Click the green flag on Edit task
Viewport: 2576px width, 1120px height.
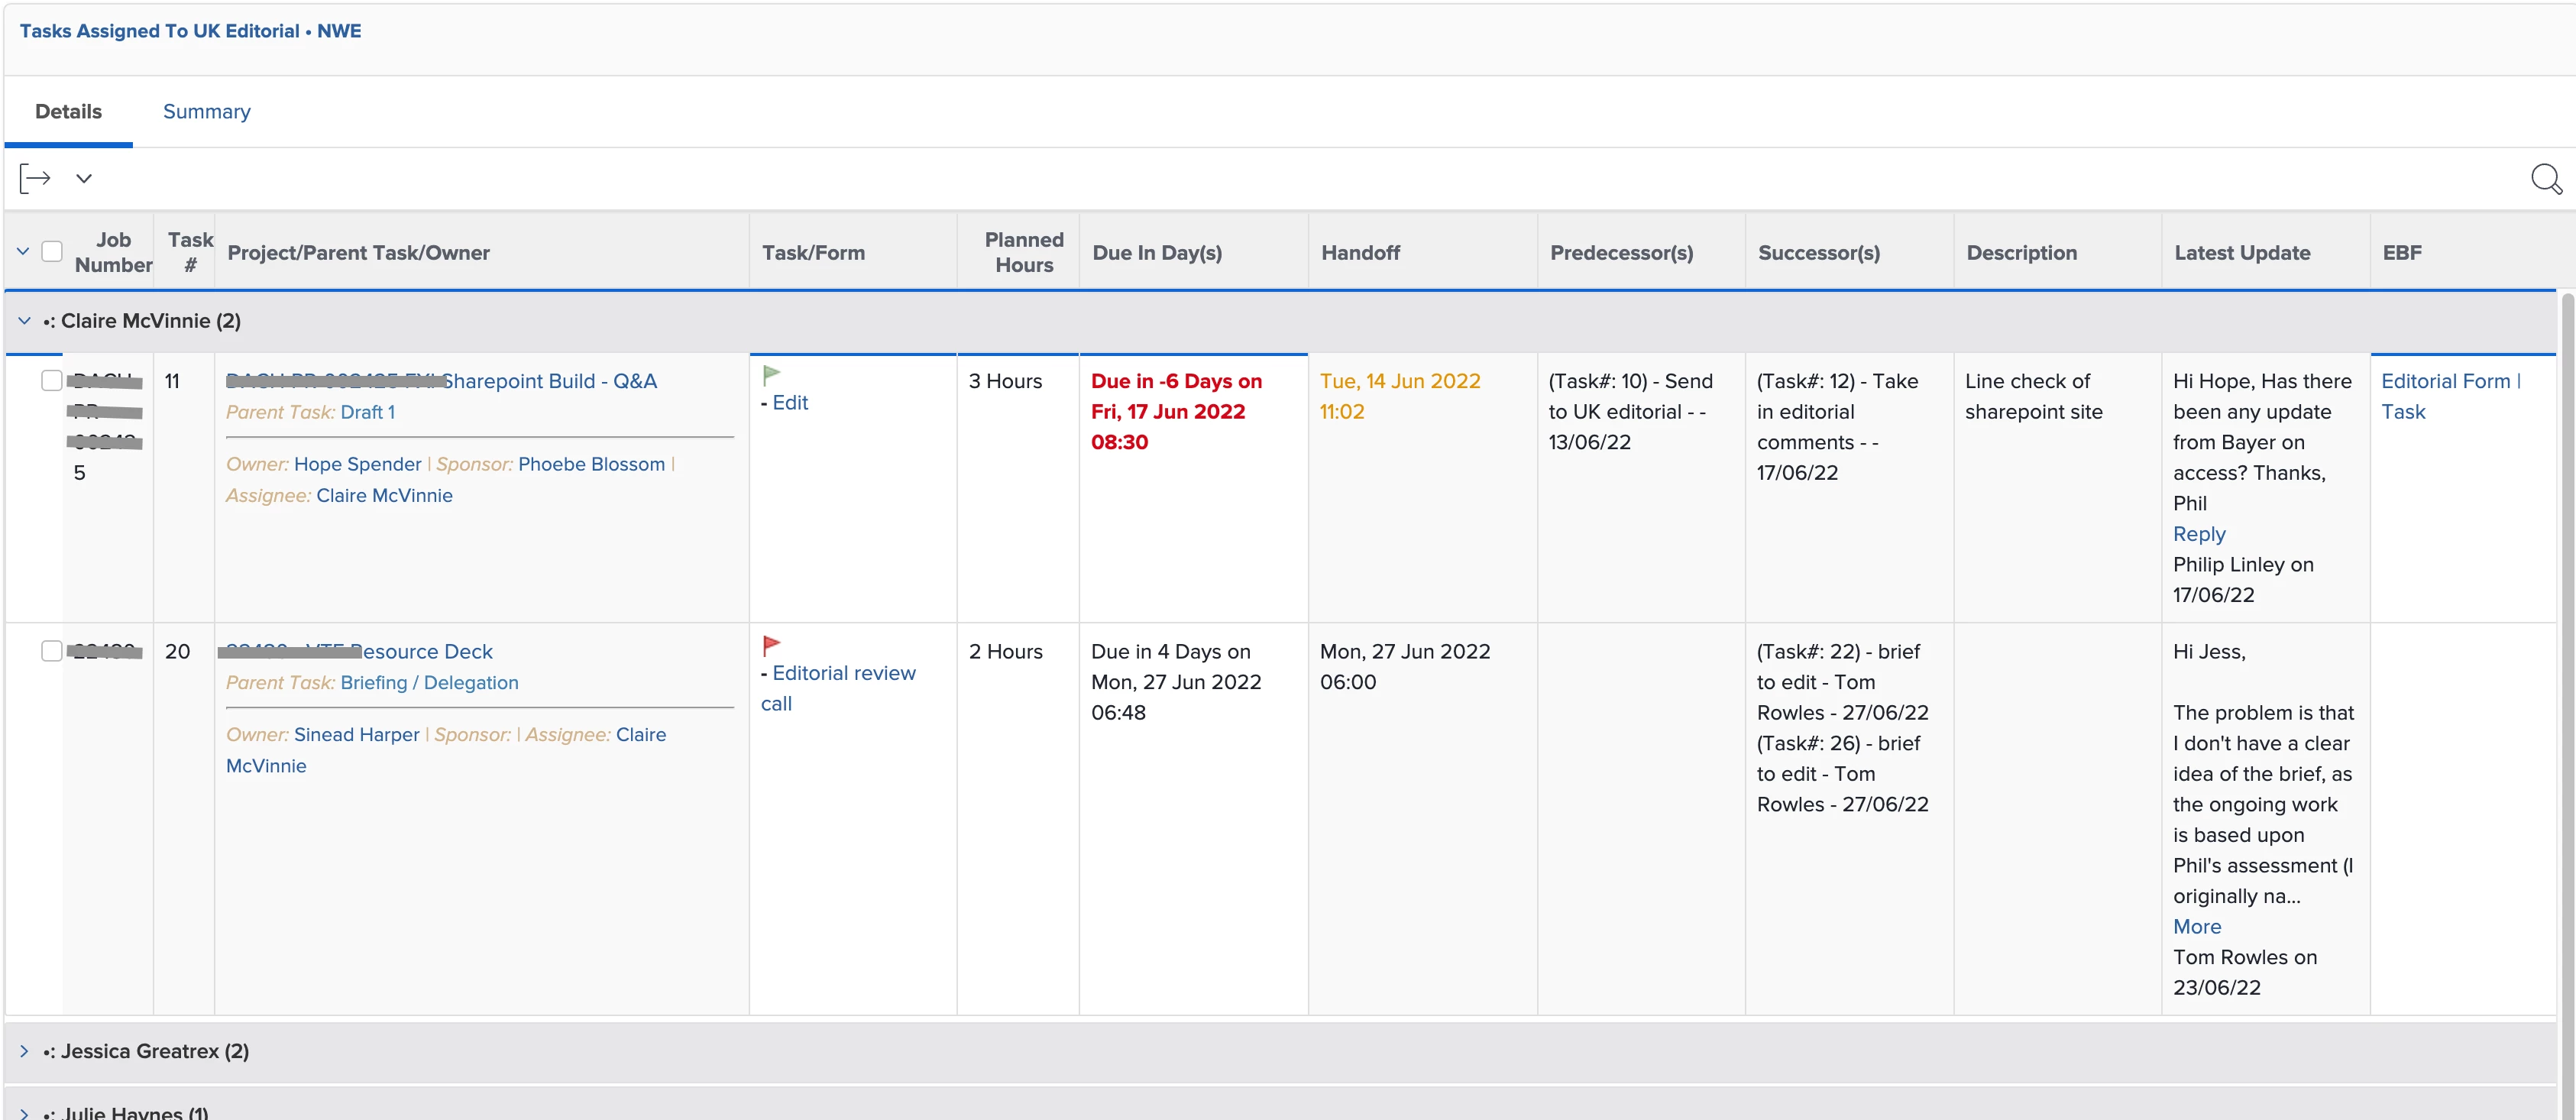pos(771,375)
